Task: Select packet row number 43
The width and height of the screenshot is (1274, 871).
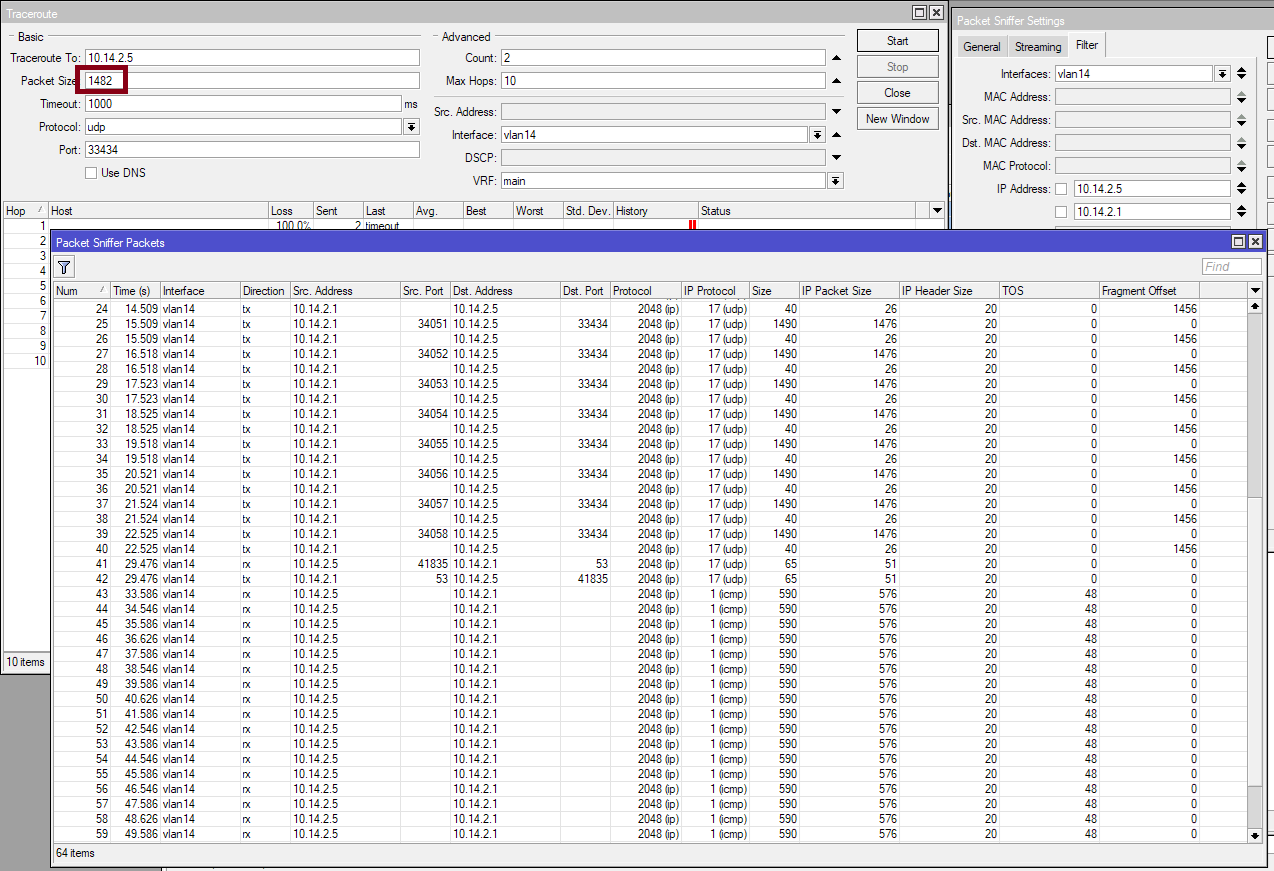Action: pyautogui.click(x=650, y=594)
